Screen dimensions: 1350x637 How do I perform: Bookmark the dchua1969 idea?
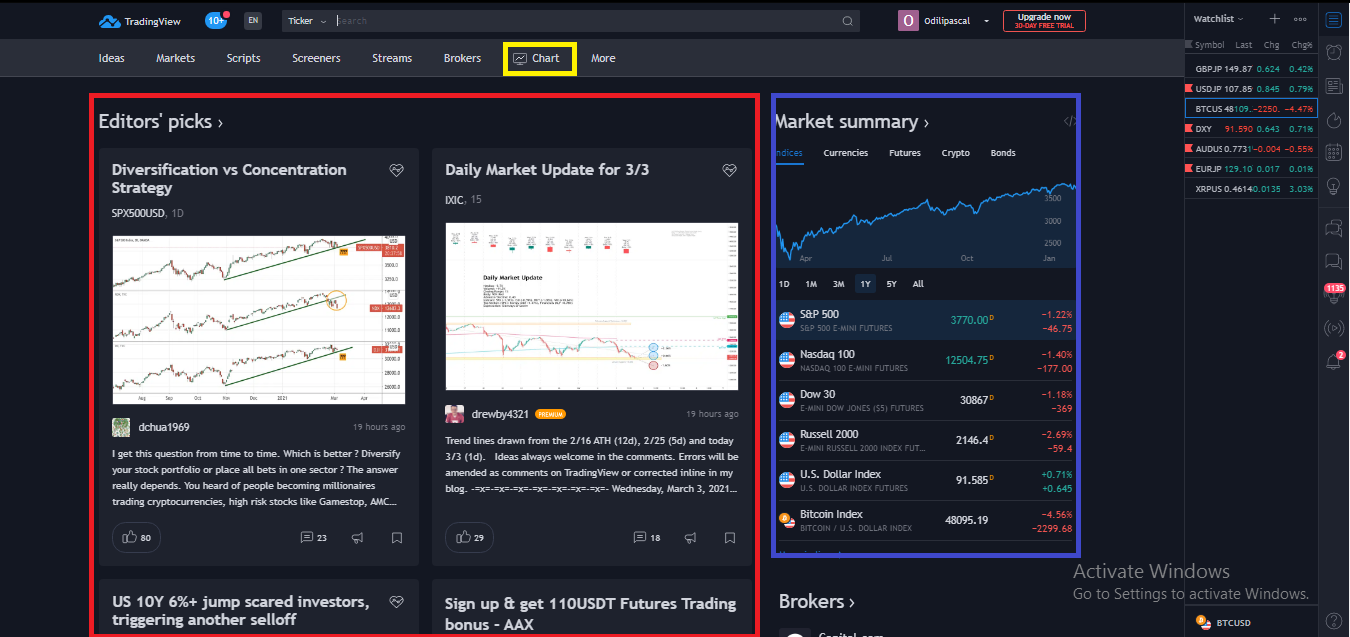pyautogui.click(x=397, y=538)
